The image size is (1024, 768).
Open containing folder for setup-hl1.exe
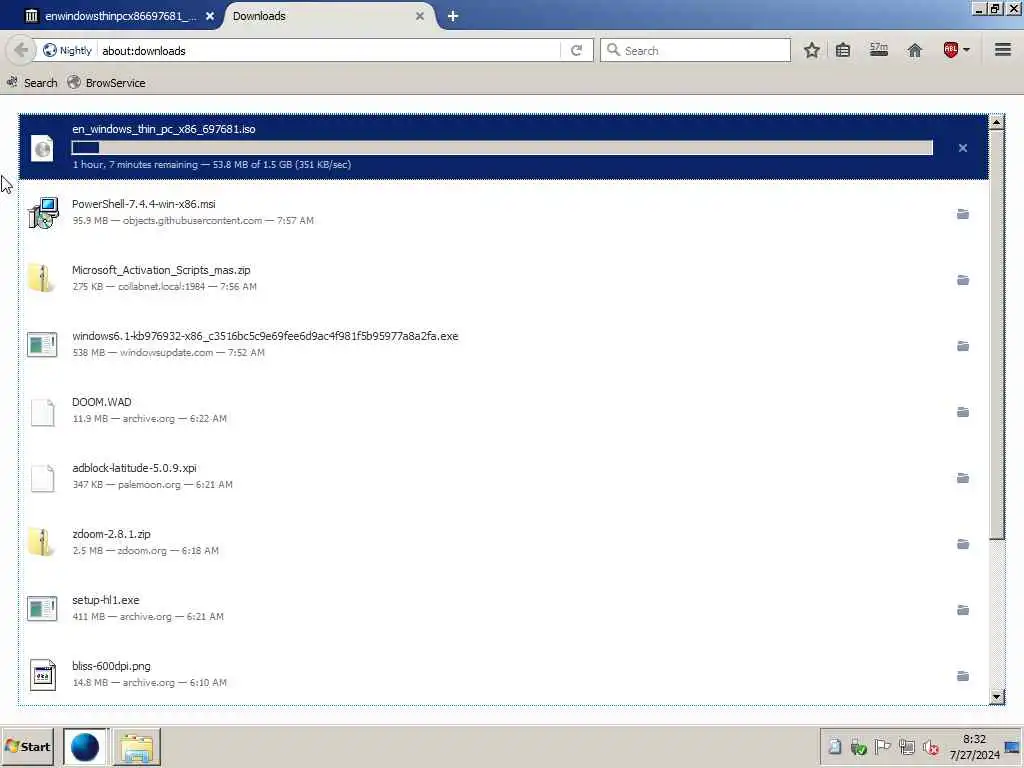pyautogui.click(x=963, y=610)
